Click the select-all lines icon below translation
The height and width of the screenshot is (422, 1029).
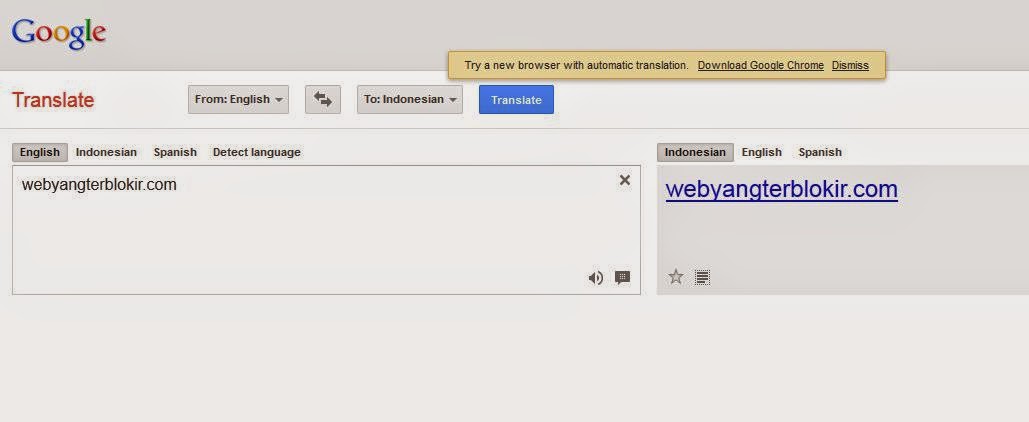[702, 278]
